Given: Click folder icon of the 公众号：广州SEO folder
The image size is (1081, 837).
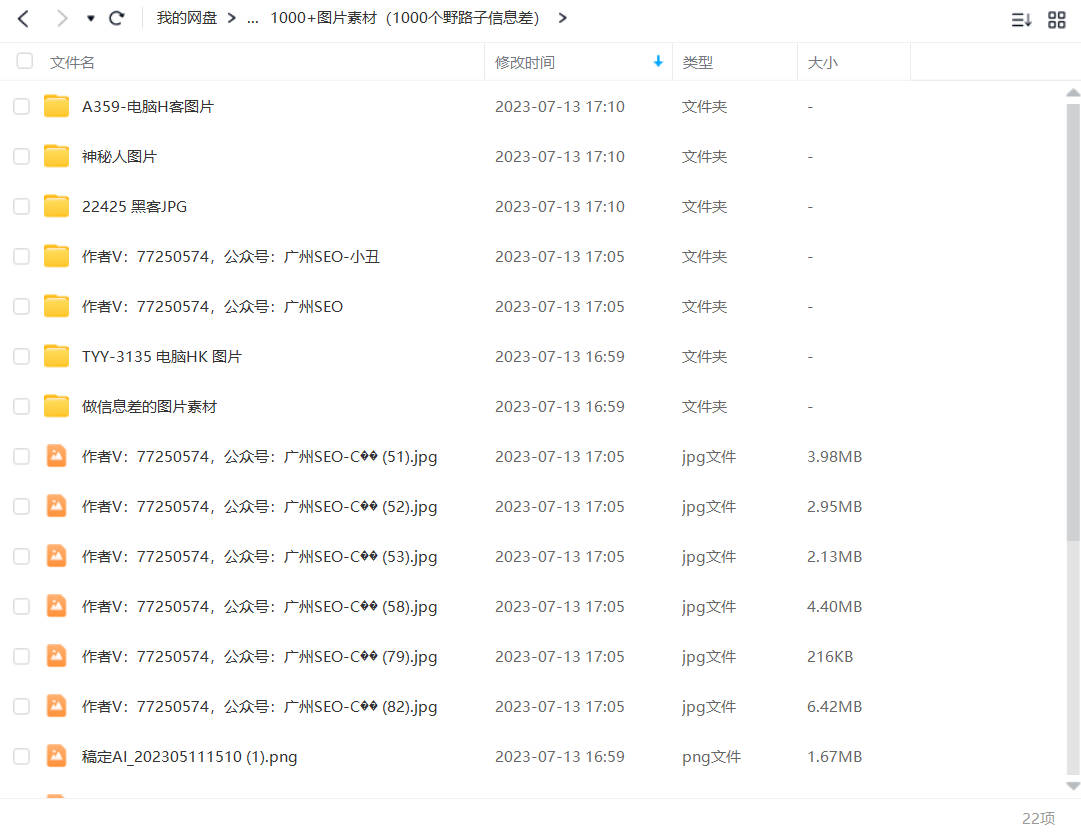Looking at the screenshot, I should [57, 306].
